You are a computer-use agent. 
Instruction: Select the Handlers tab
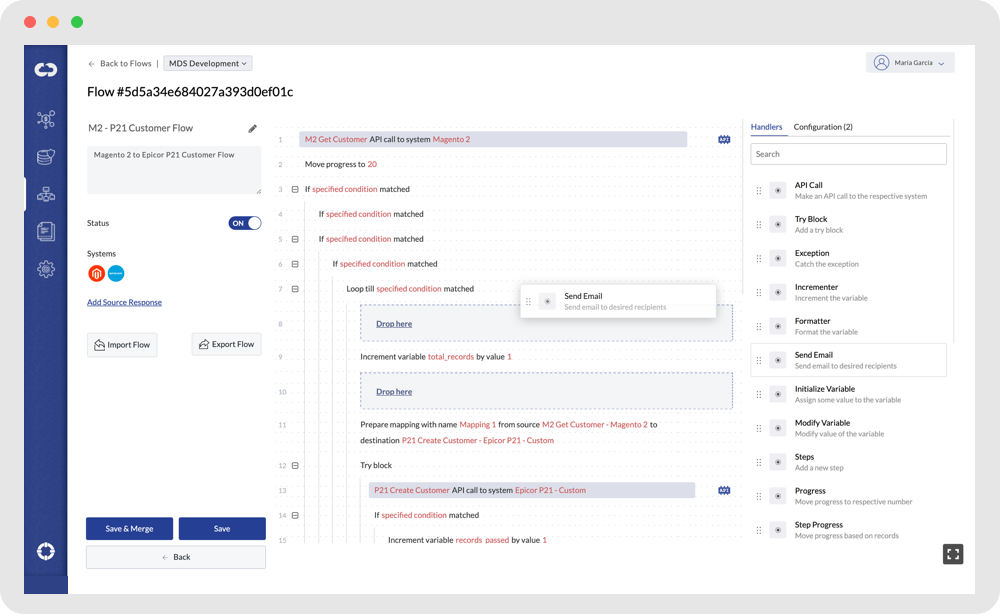pyautogui.click(x=766, y=127)
